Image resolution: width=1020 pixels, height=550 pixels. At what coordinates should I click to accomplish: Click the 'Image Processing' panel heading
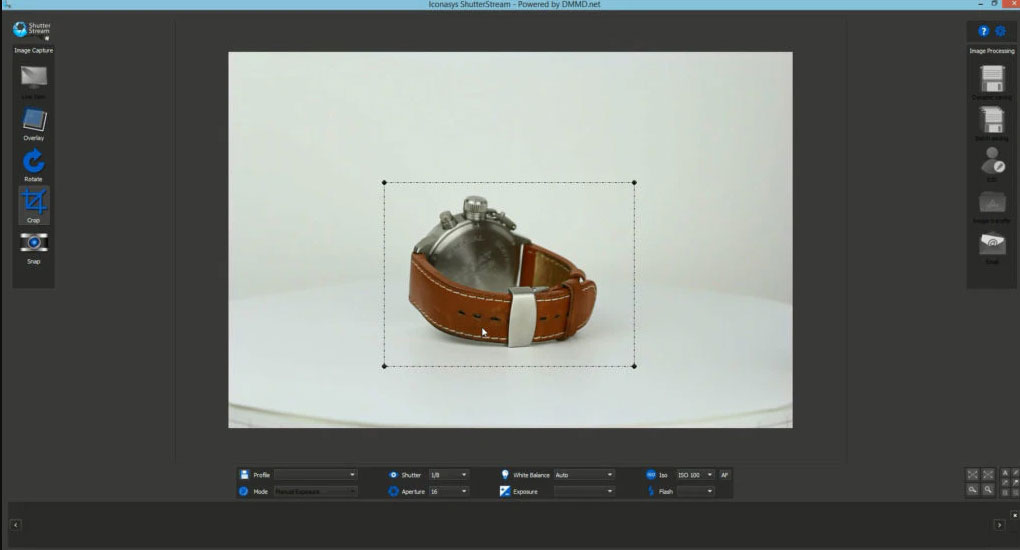[x=991, y=51]
